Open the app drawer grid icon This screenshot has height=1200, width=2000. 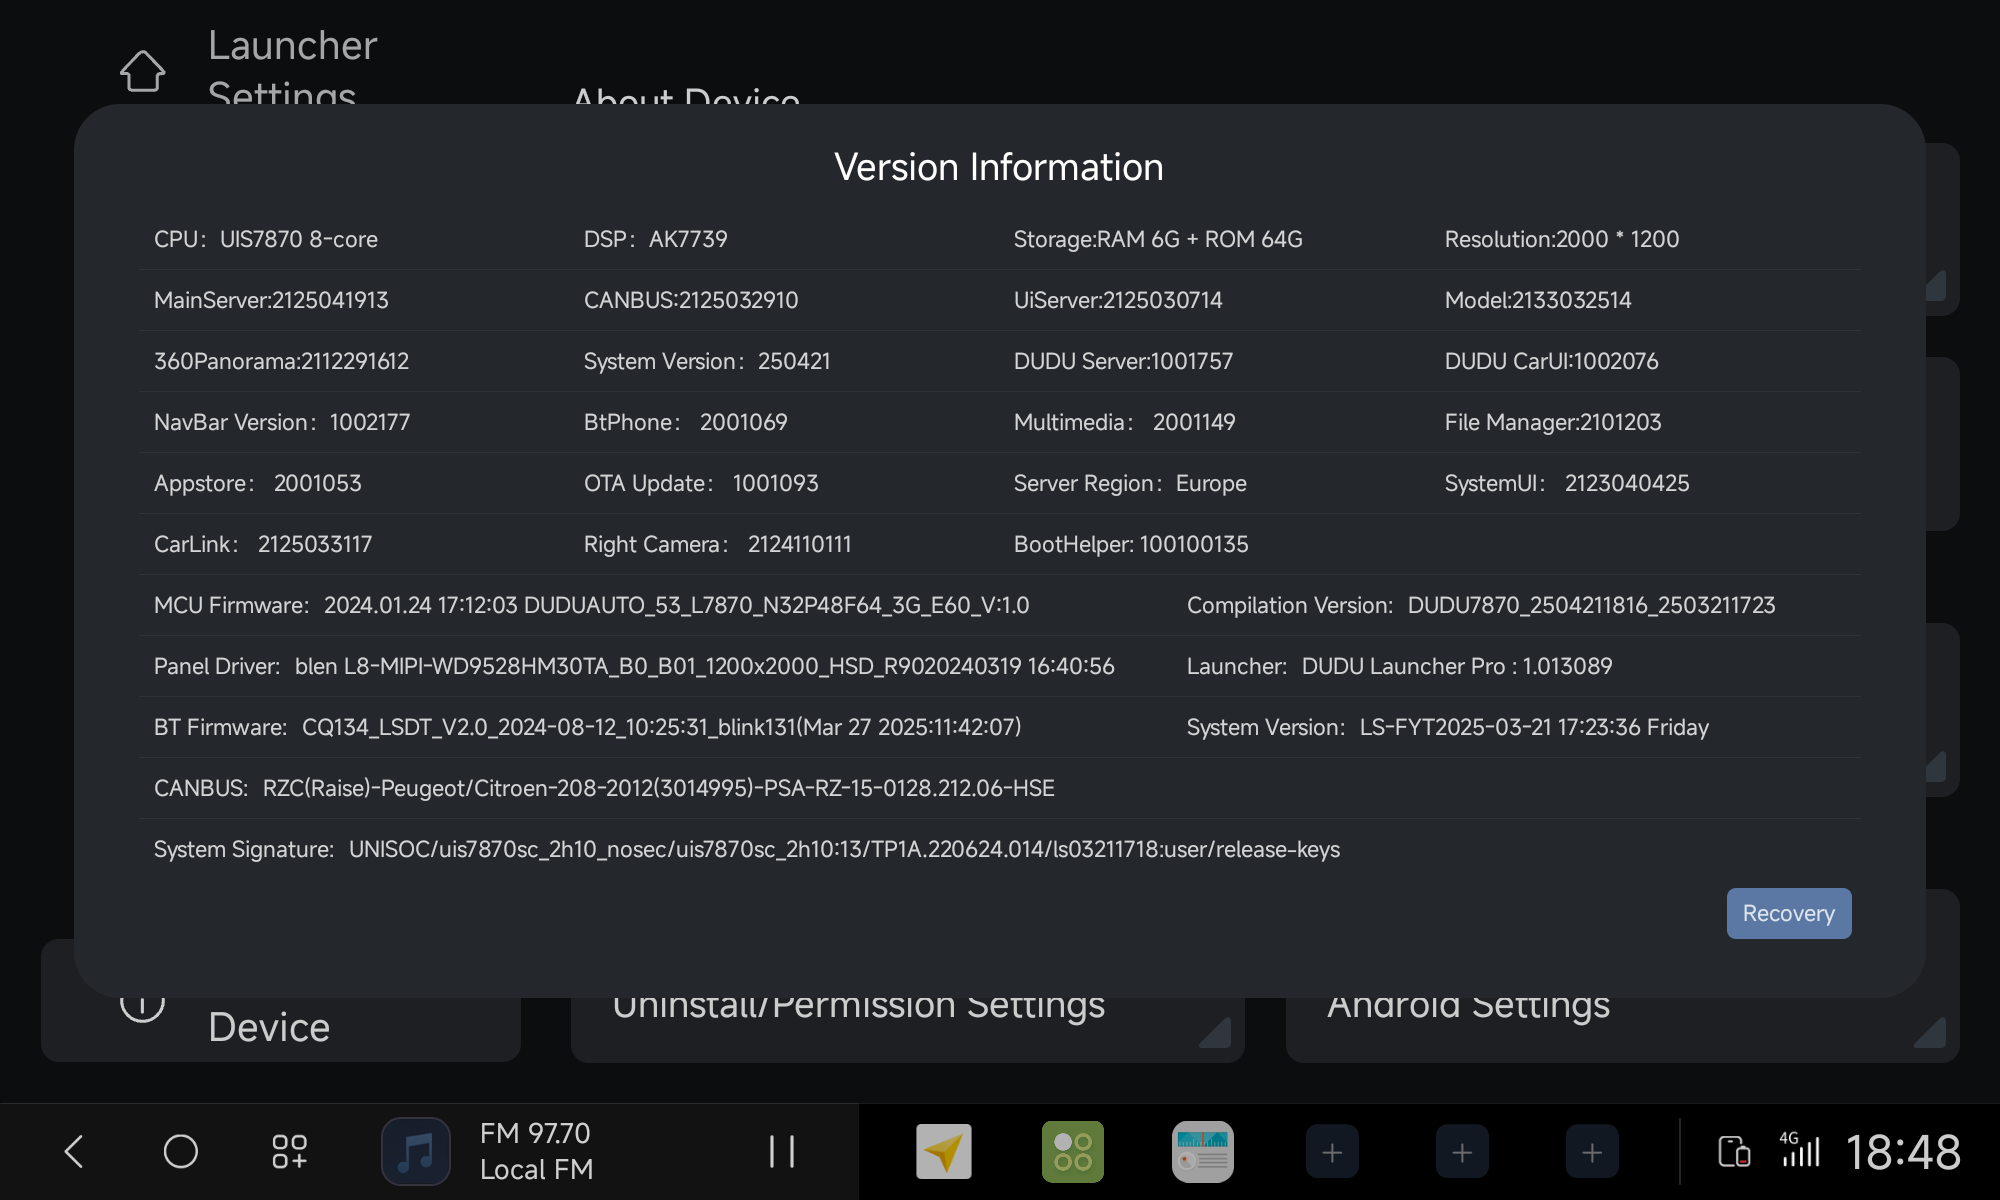(x=290, y=1151)
